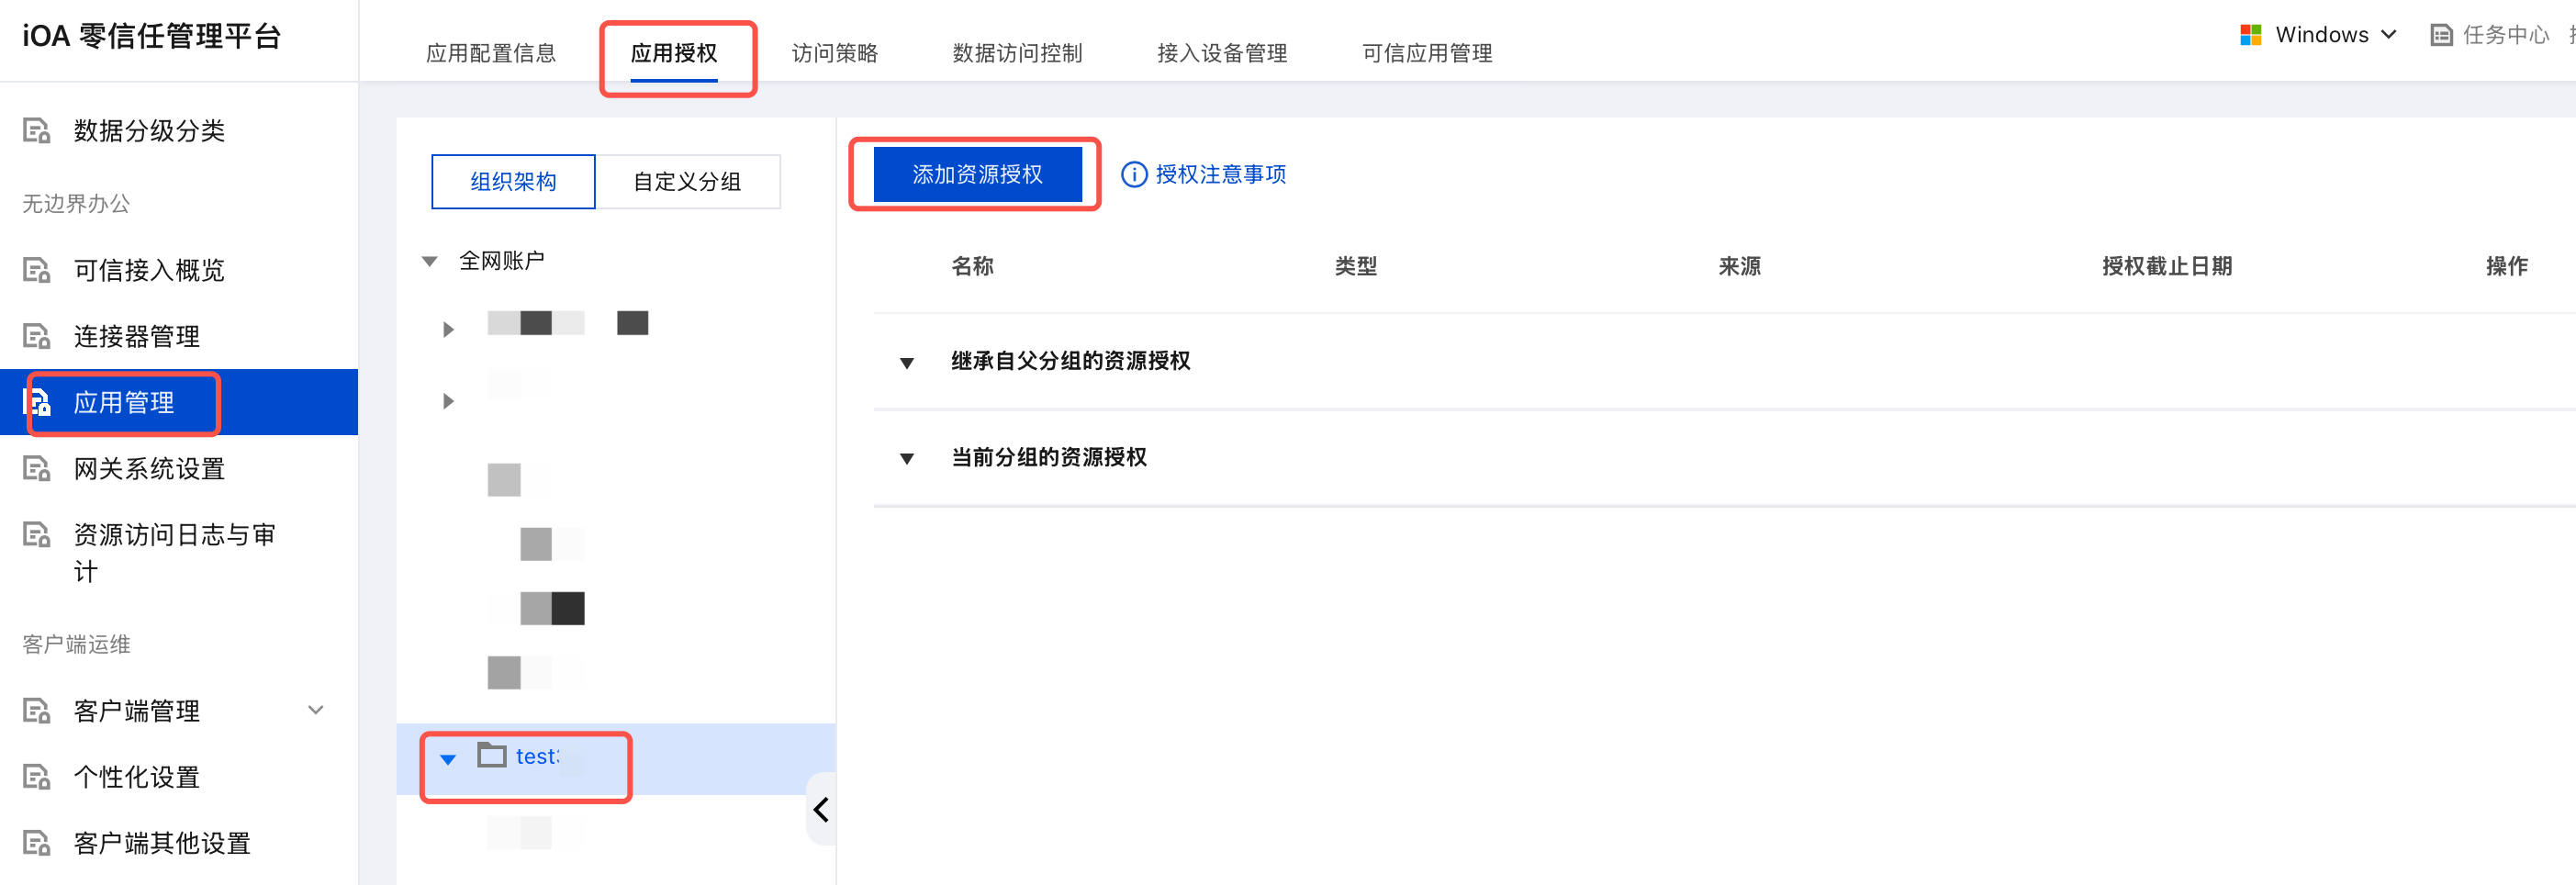Collapse the test group tree node
This screenshot has width=2576, height=885.
(x=448, y=759)
